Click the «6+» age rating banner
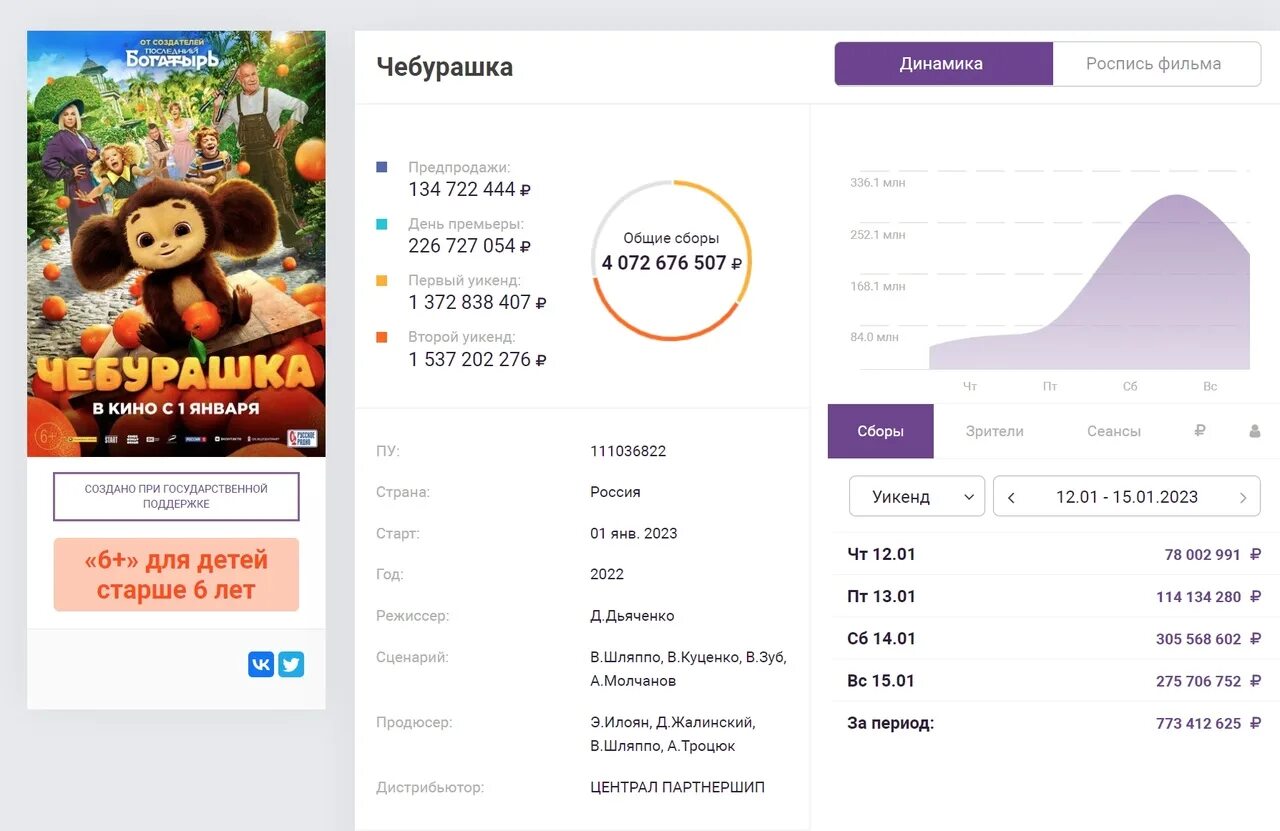The height and width of the screenshot is (831, 1280). [176, 574]
